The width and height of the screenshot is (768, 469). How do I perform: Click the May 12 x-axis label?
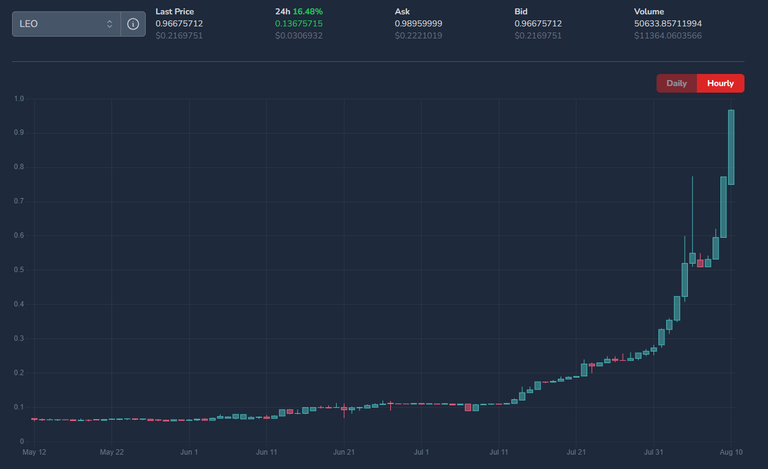point(34,452)
